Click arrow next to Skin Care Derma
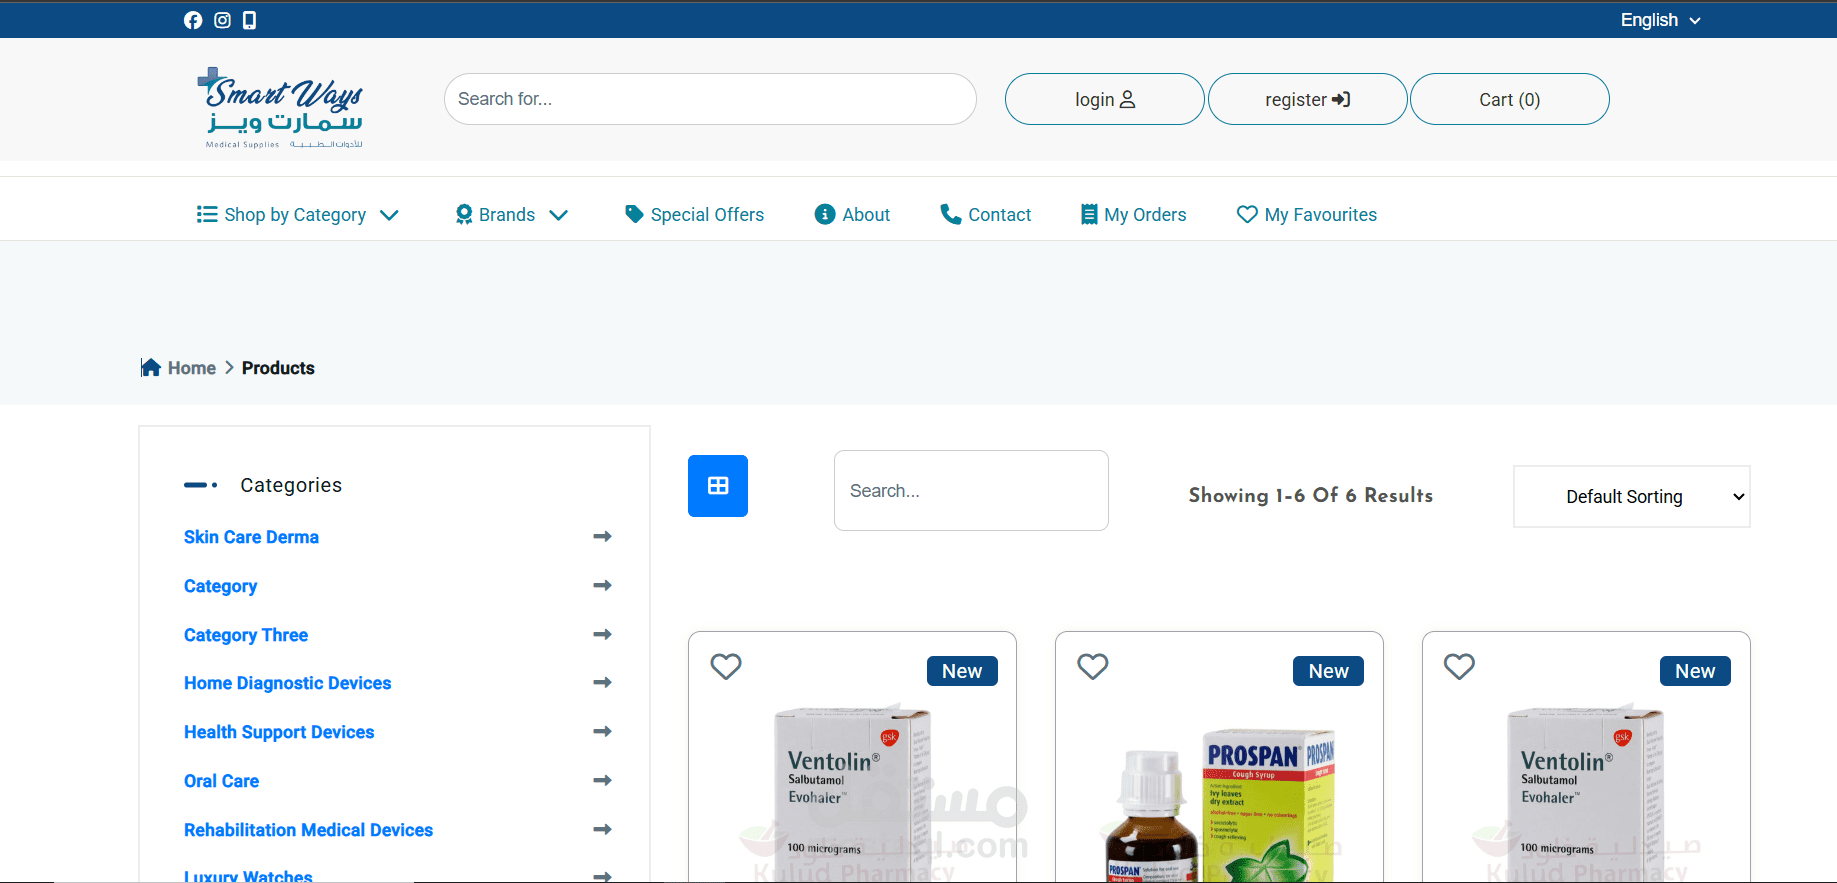 click(602, 537)
